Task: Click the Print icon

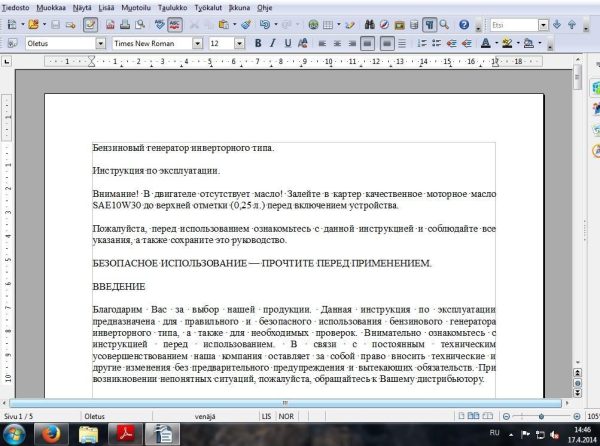Action: [125, 25]
